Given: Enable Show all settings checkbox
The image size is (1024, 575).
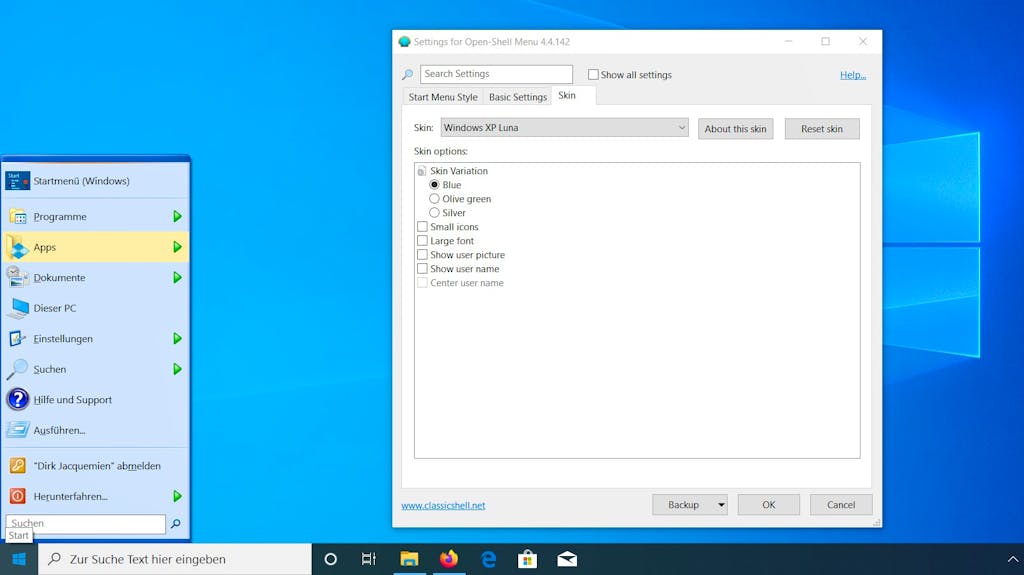Looking at the screenshot, I should 593,74.
